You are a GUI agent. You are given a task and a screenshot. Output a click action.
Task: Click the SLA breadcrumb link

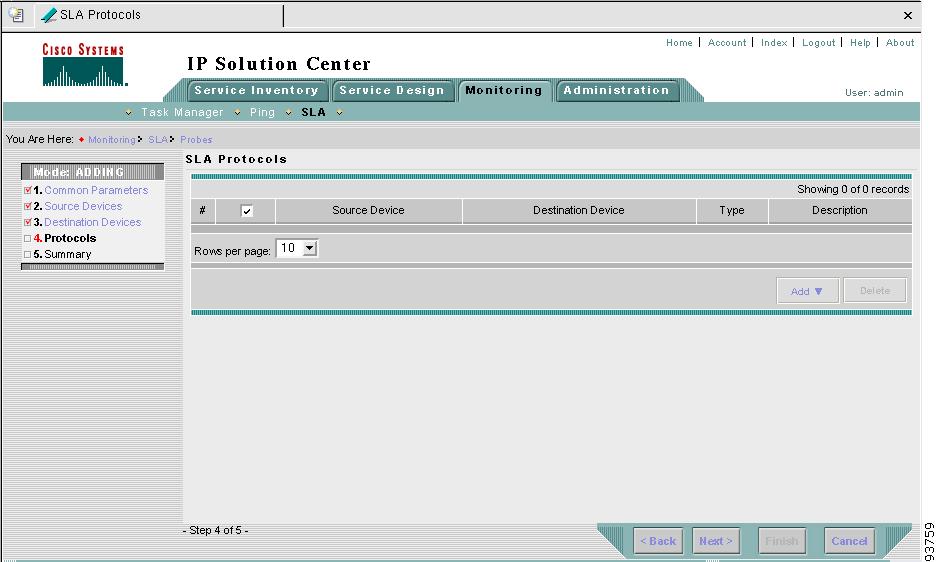[158, 139]
